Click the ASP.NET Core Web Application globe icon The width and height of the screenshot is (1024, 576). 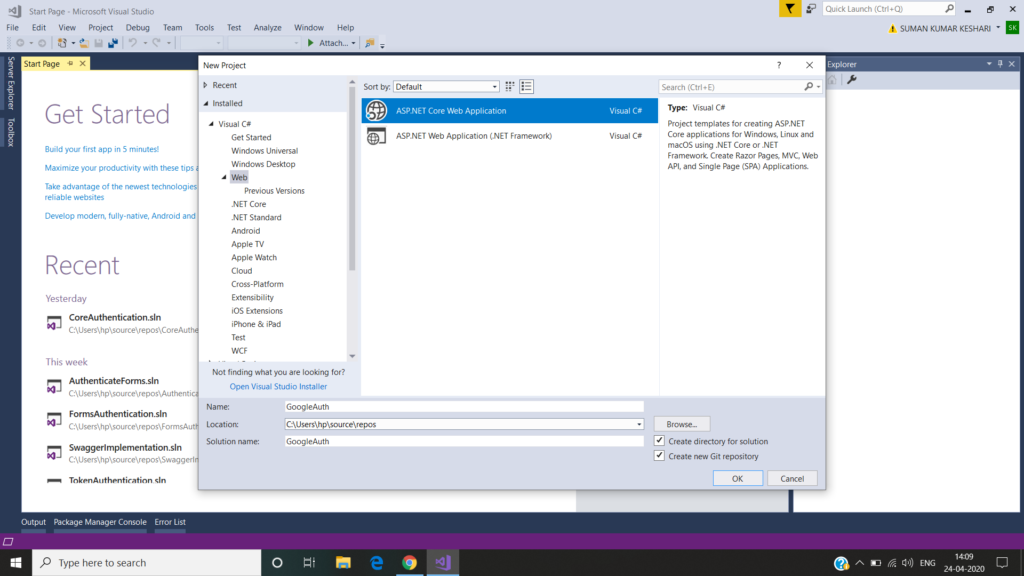point(376,110)
